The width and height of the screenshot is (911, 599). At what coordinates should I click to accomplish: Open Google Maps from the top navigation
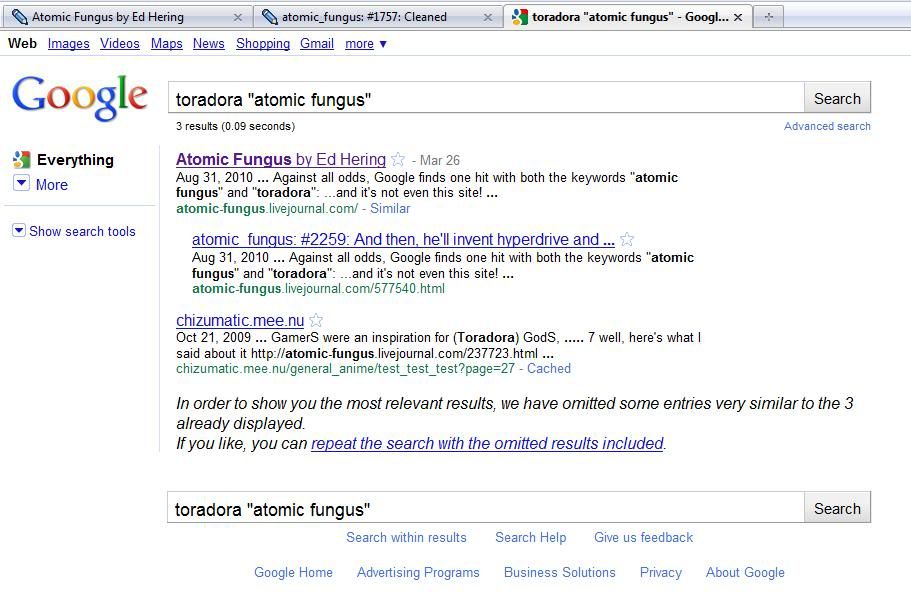[167, 44]
